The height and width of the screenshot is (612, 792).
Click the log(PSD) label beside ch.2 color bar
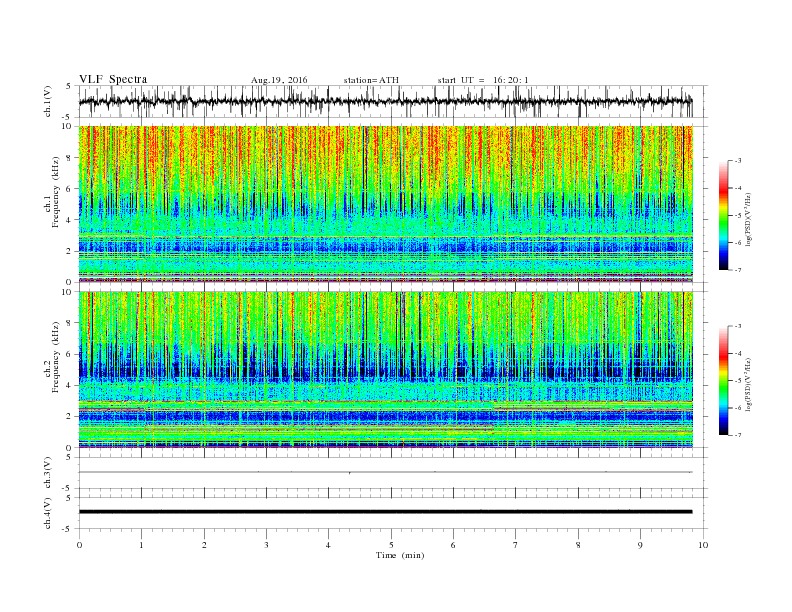point(750,384)
